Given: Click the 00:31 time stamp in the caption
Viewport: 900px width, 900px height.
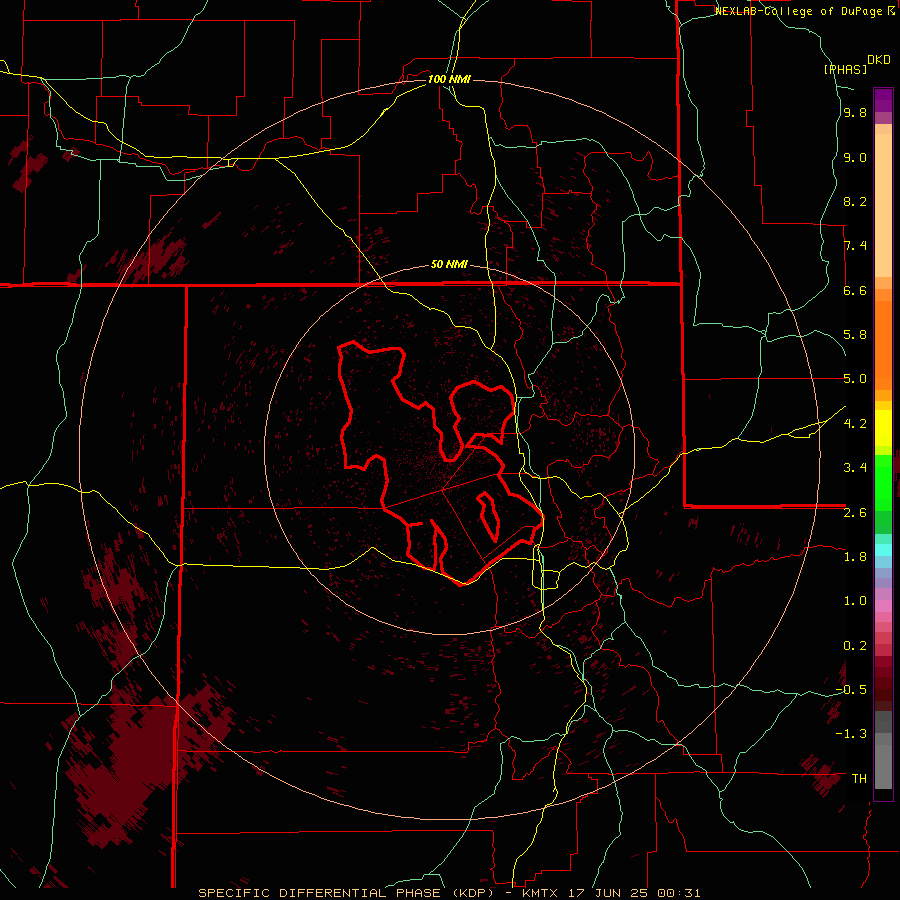Looking at the screenshot, I should [x=680, y=893].
